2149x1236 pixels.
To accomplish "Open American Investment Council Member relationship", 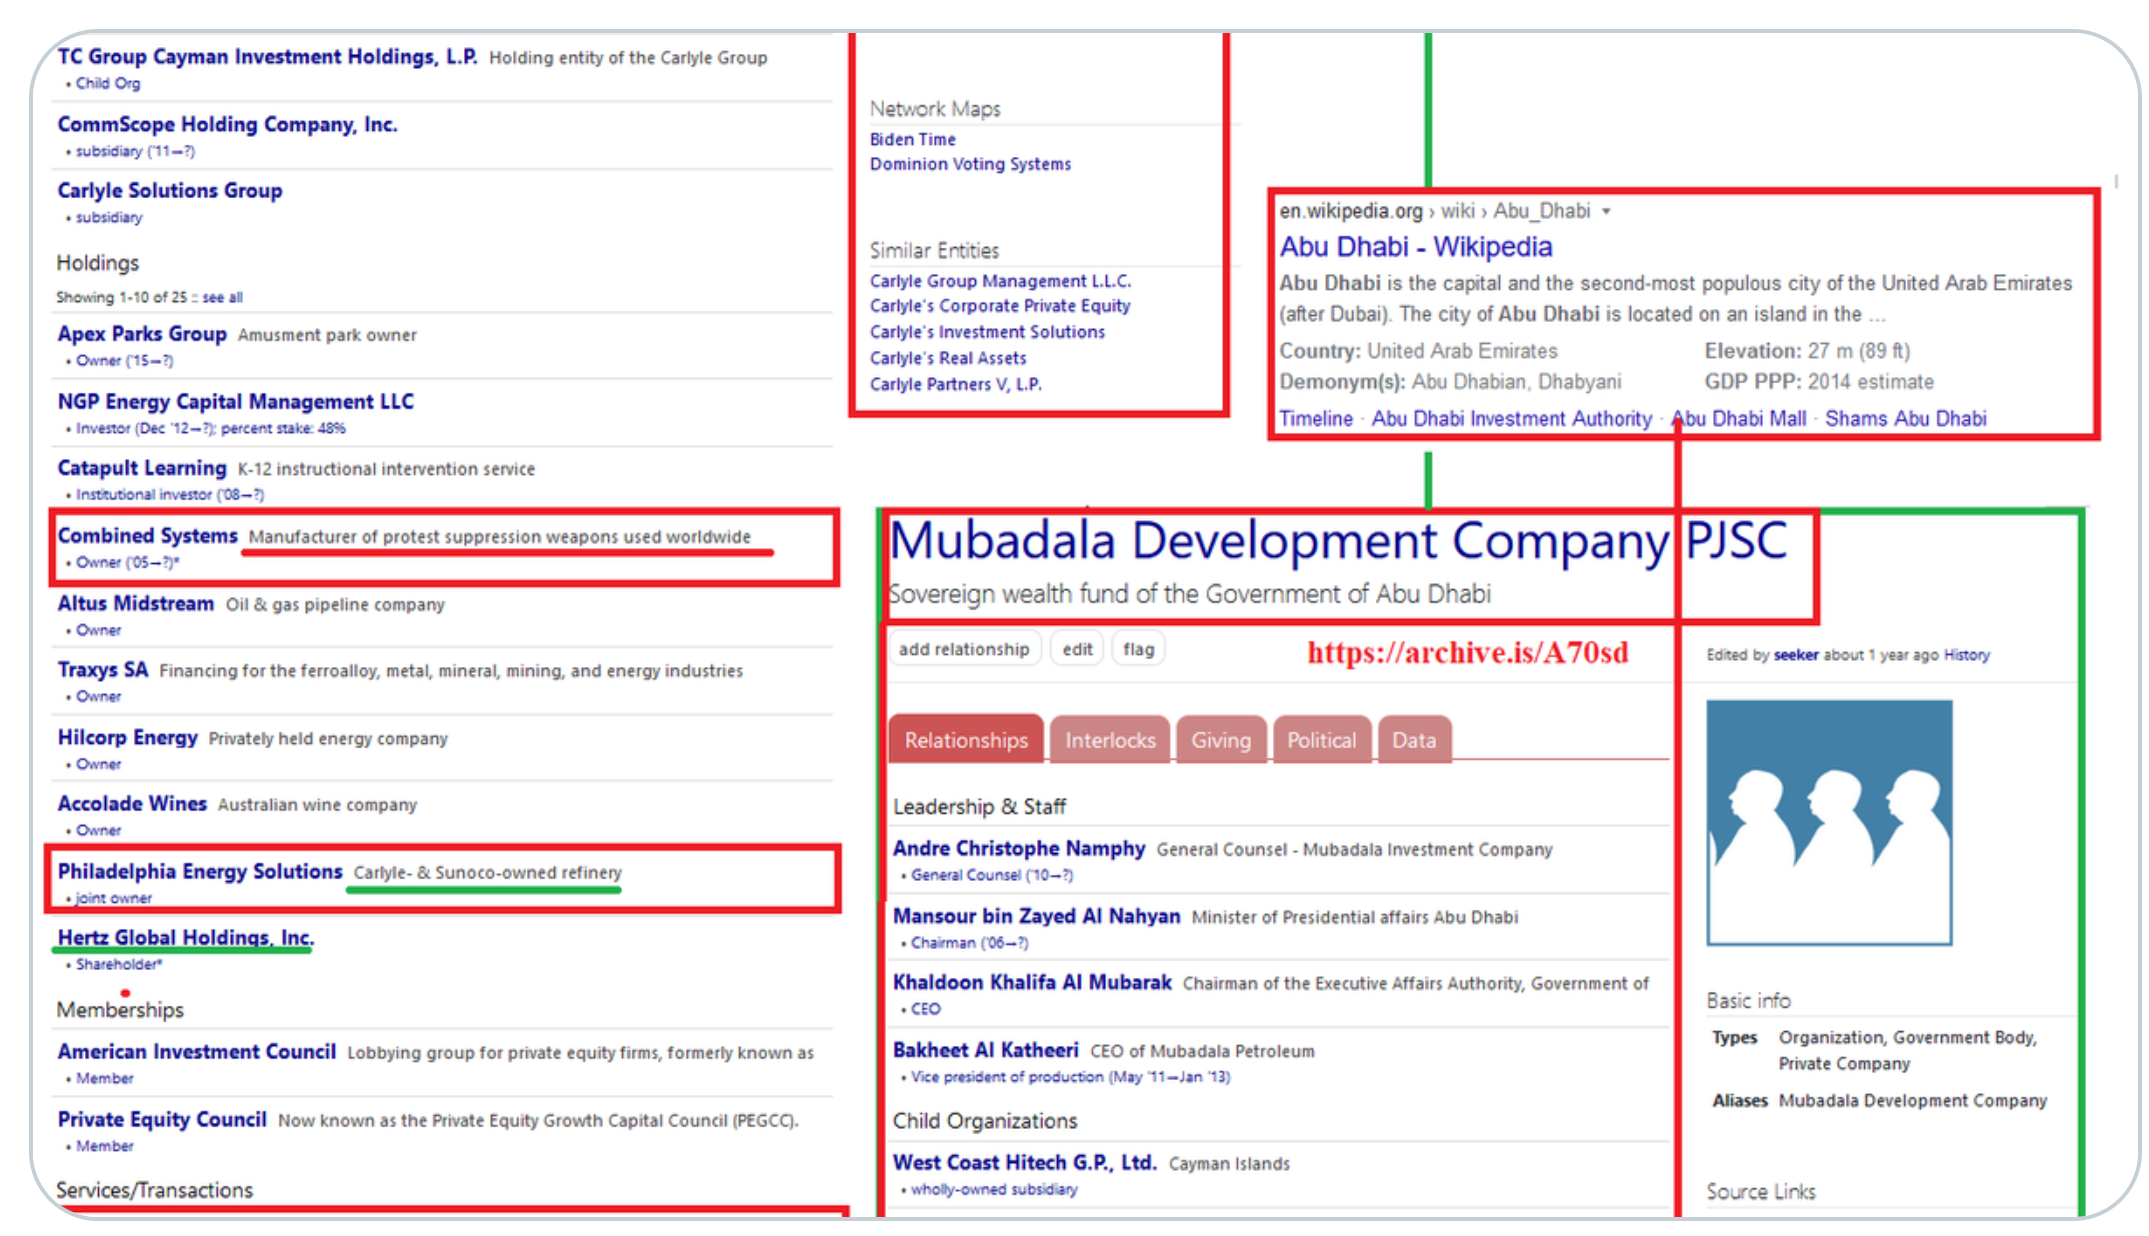I will click(x=105, y=1079).
